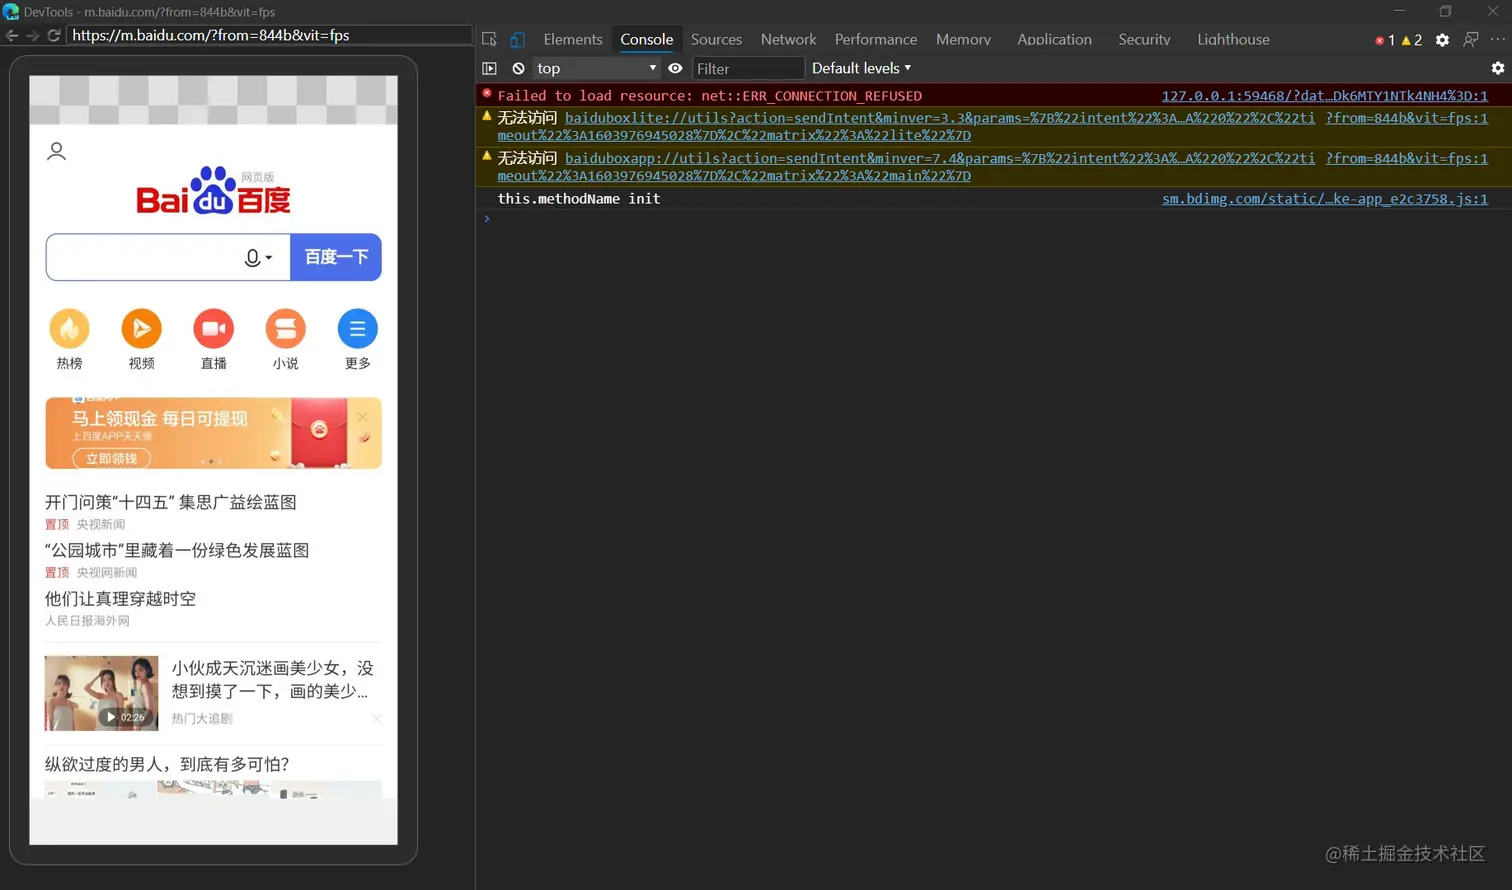The image size is (1512, 890).
Task: Open the Lighthouse tab
Action: [x=1233, y=39]
